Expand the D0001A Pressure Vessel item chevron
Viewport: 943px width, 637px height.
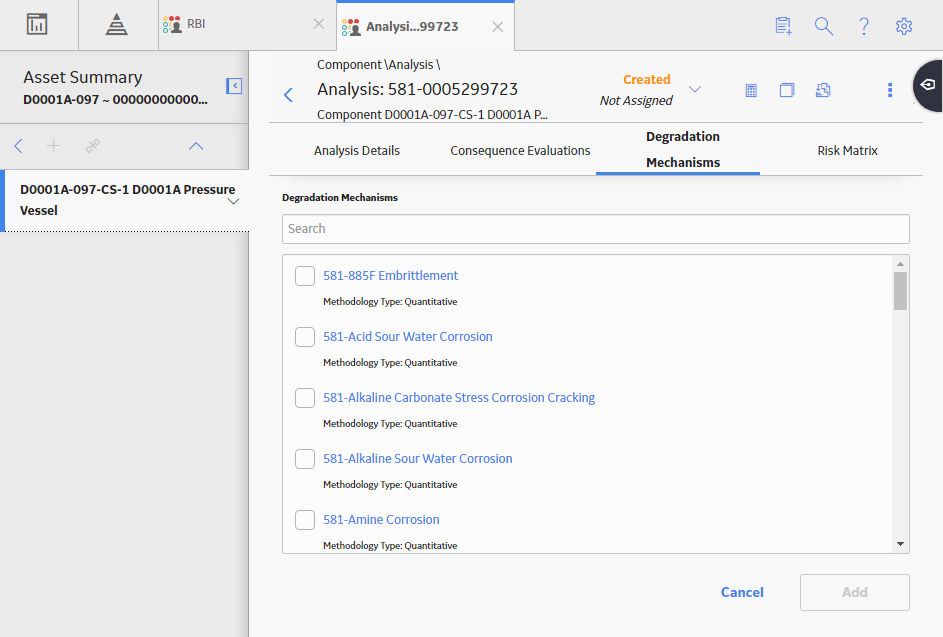click(234, 201)
